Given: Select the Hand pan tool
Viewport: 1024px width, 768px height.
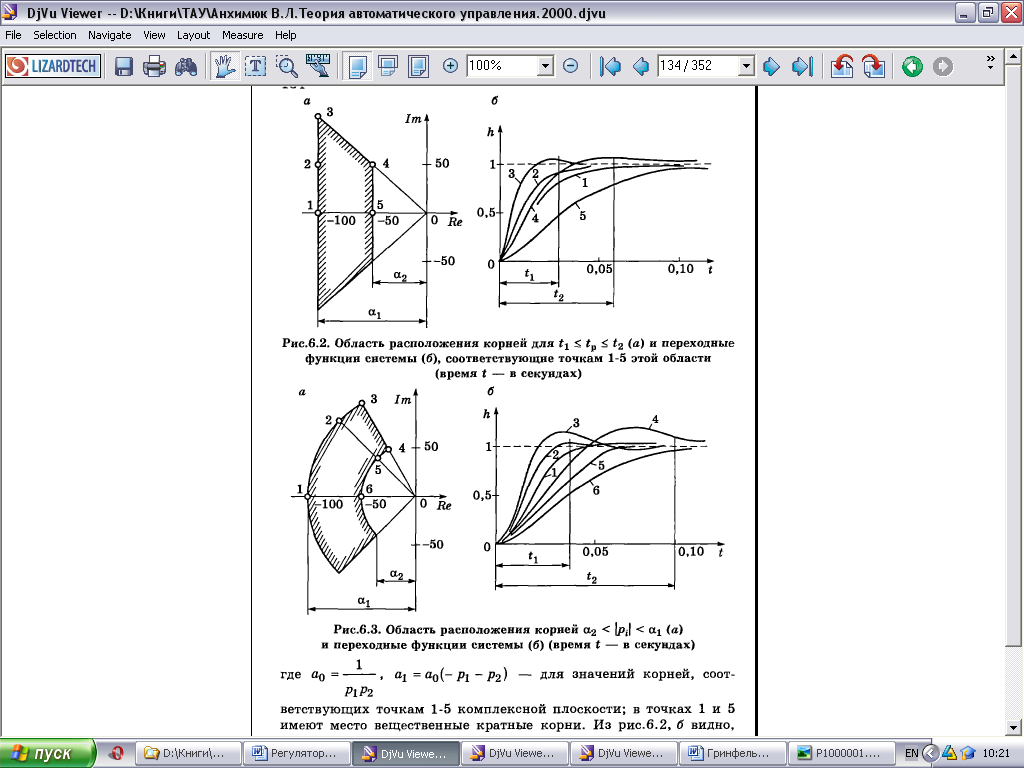Looking at the screenshot, I should click(x=225, y=66).
